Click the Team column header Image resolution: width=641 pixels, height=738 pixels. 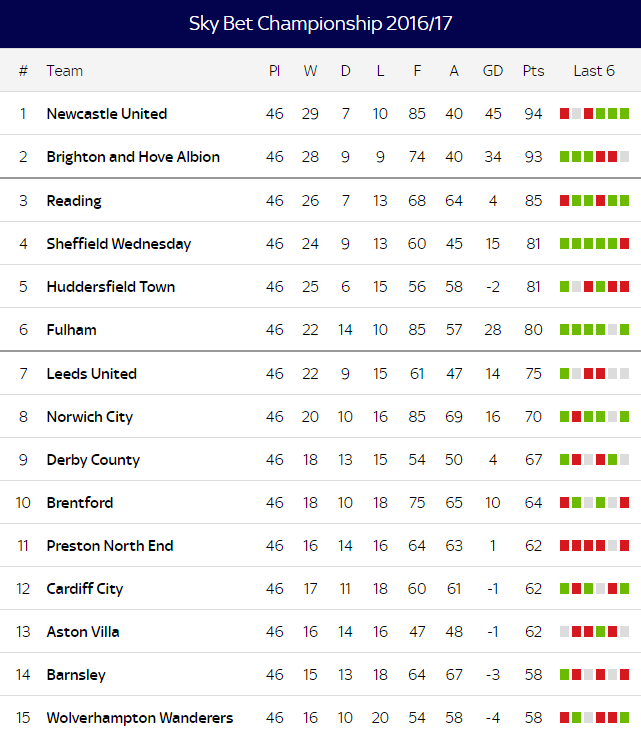pyautogui.click(x=64, y=71)
